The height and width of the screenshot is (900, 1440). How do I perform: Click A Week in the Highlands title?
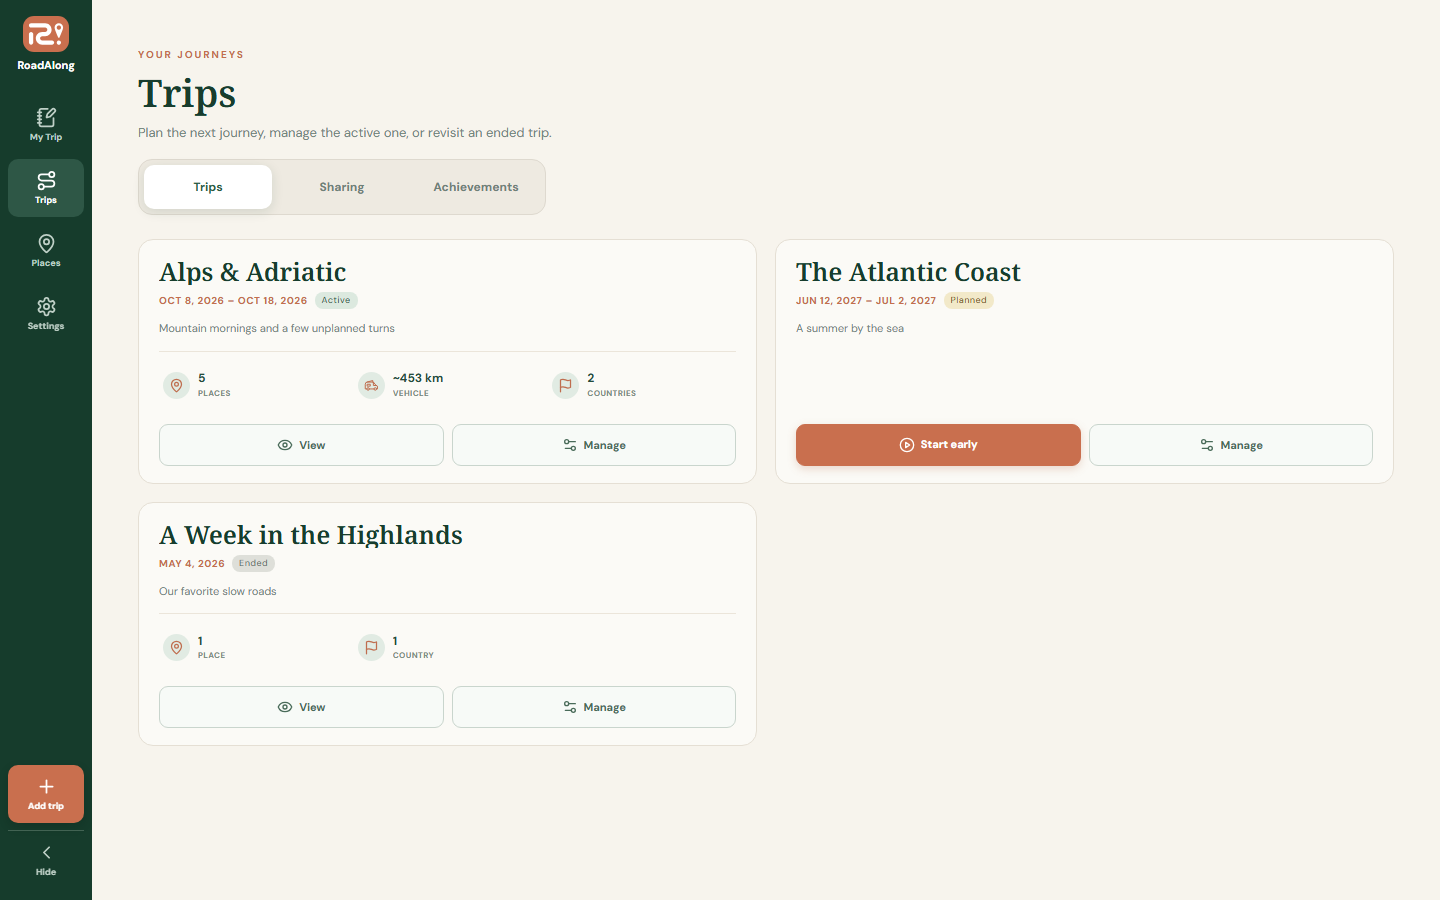(x=311, y=535)
